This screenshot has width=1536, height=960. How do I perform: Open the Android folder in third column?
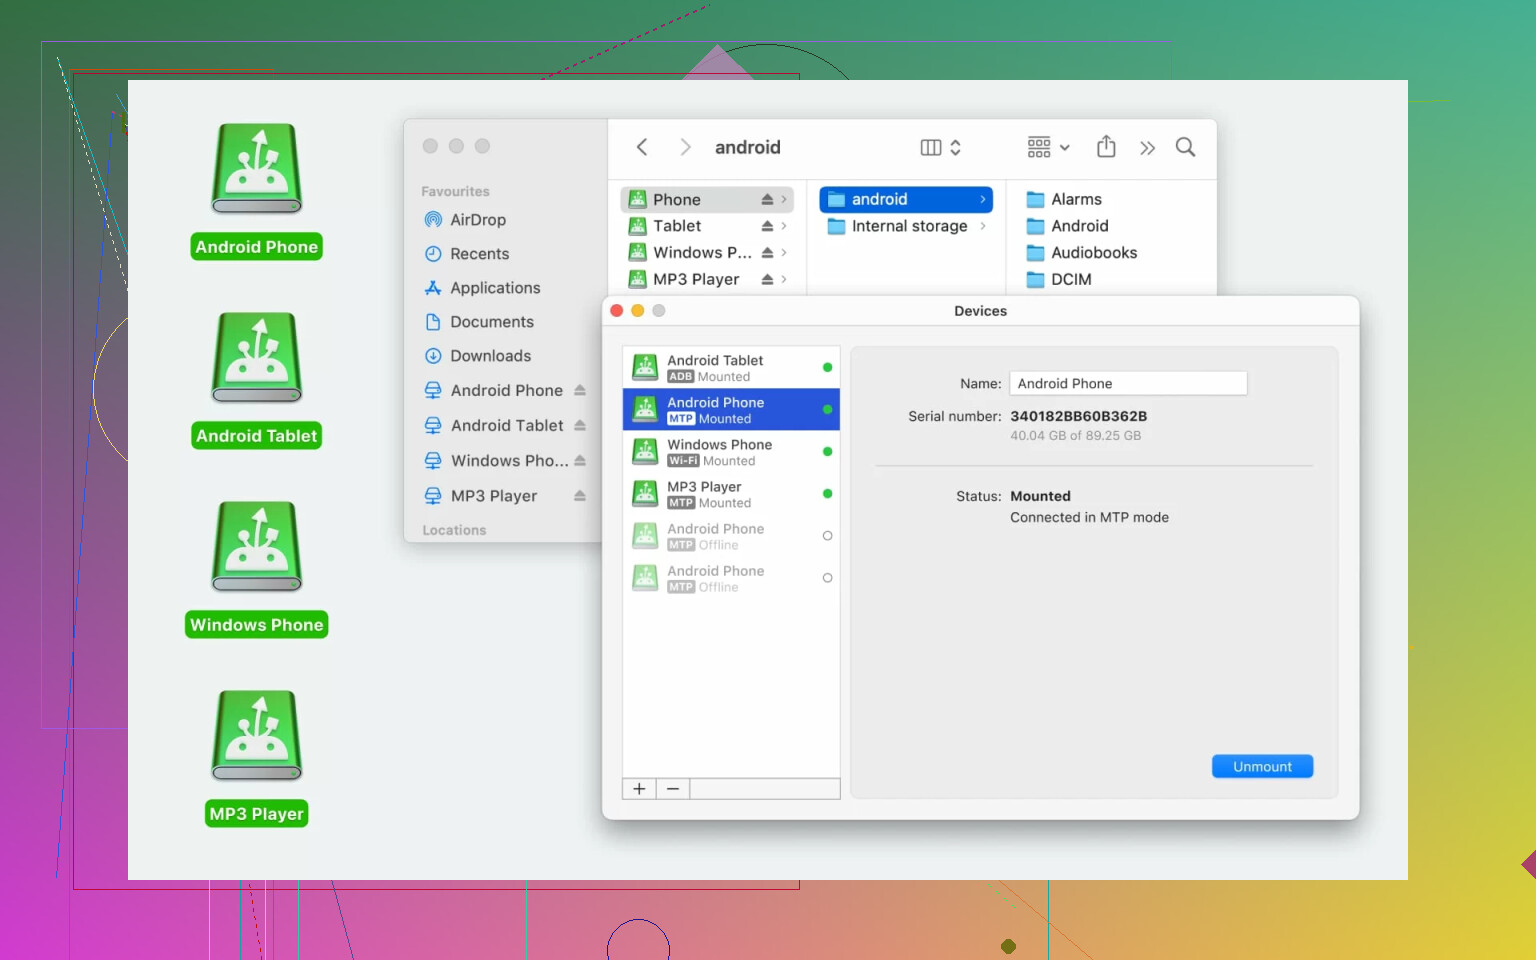click(1079, 226)
